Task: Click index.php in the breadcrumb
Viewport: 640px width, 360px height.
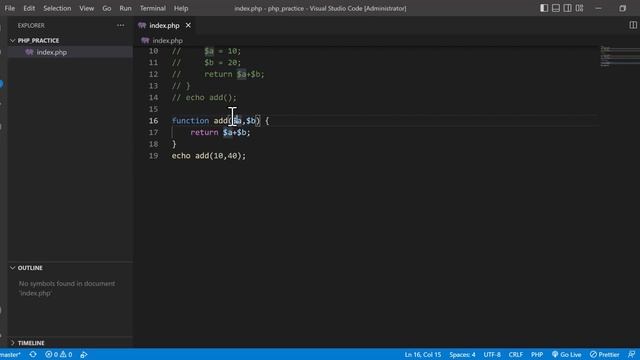Action: (x=167, y=40)
